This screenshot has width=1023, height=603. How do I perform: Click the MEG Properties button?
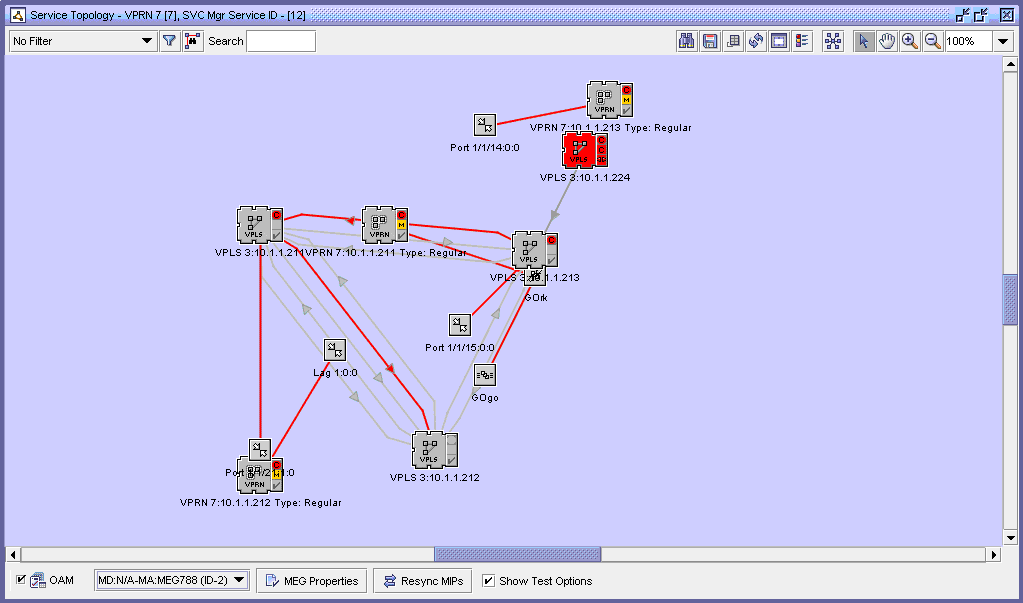tap(310, 580)
